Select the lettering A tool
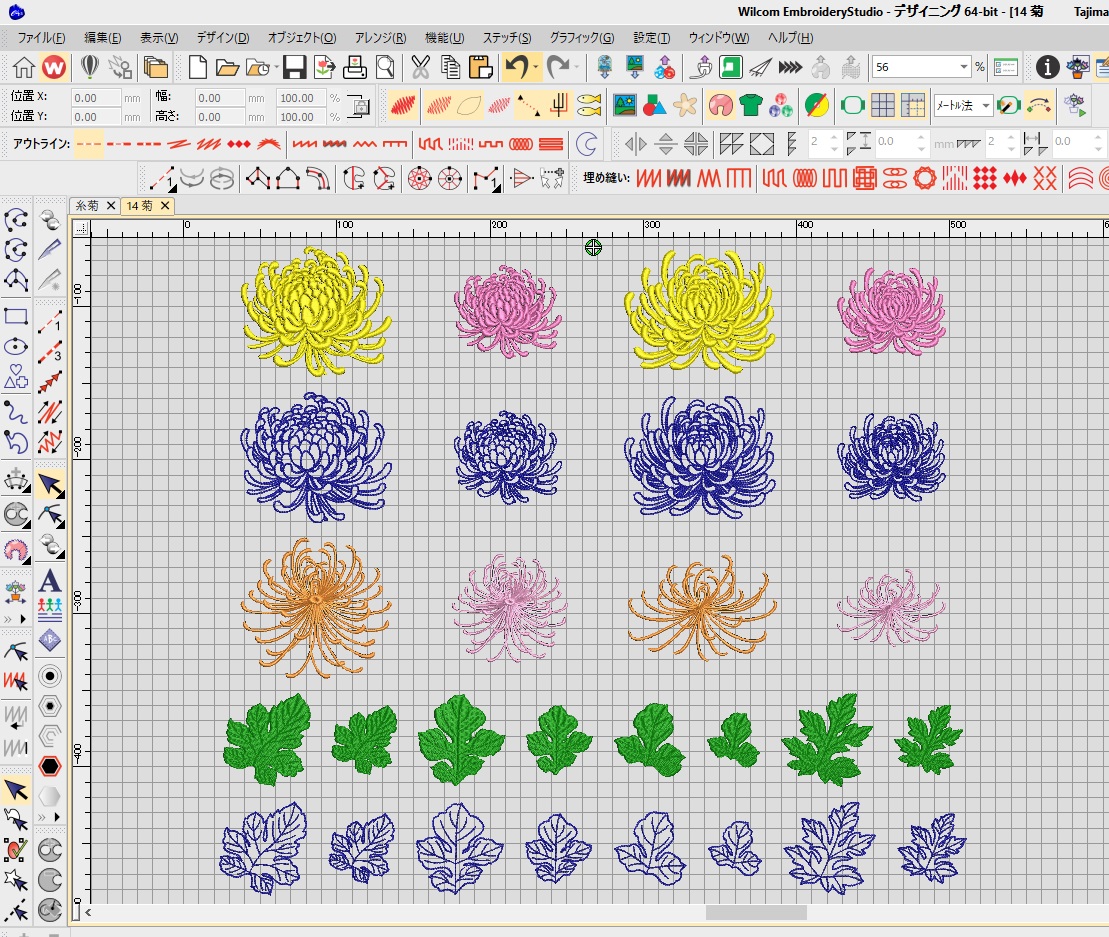Screen dimensions: 1109x937 (50, 581)
